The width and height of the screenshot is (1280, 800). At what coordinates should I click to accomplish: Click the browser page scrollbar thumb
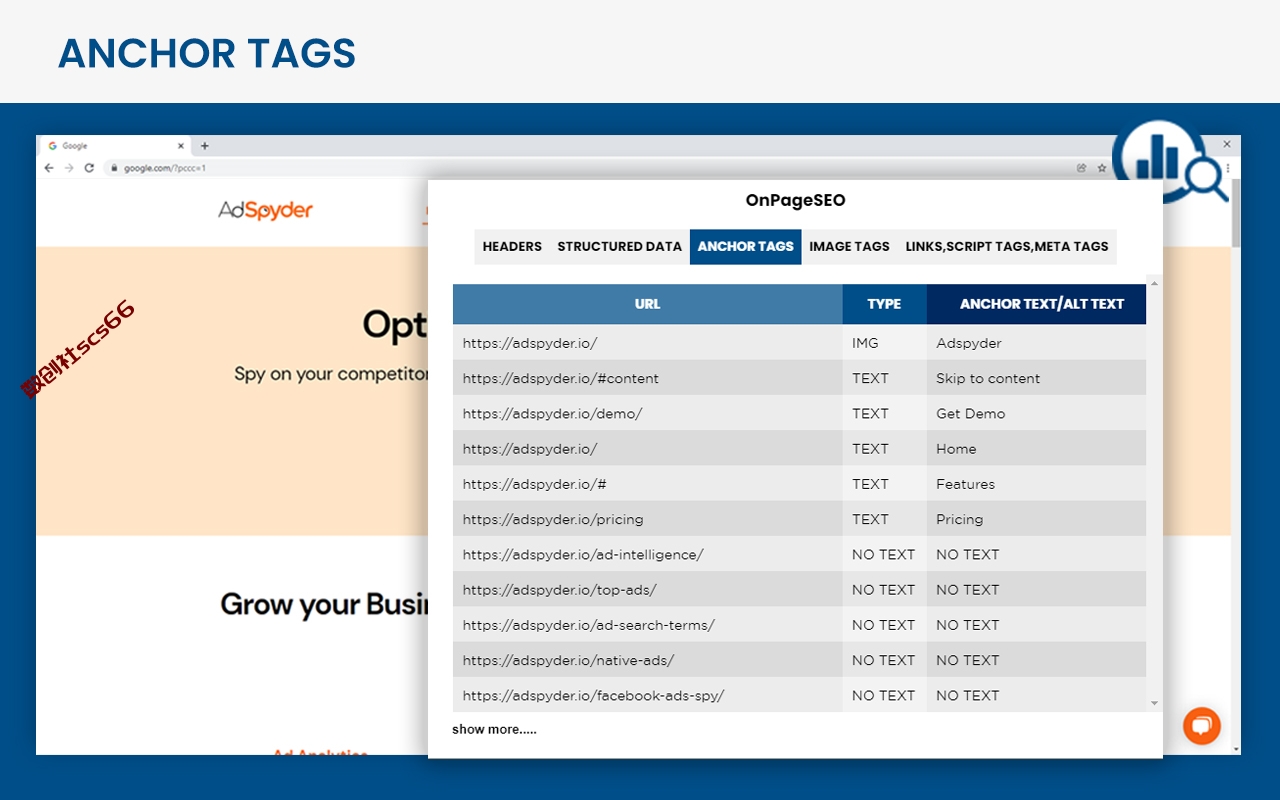pos(1236,213)
